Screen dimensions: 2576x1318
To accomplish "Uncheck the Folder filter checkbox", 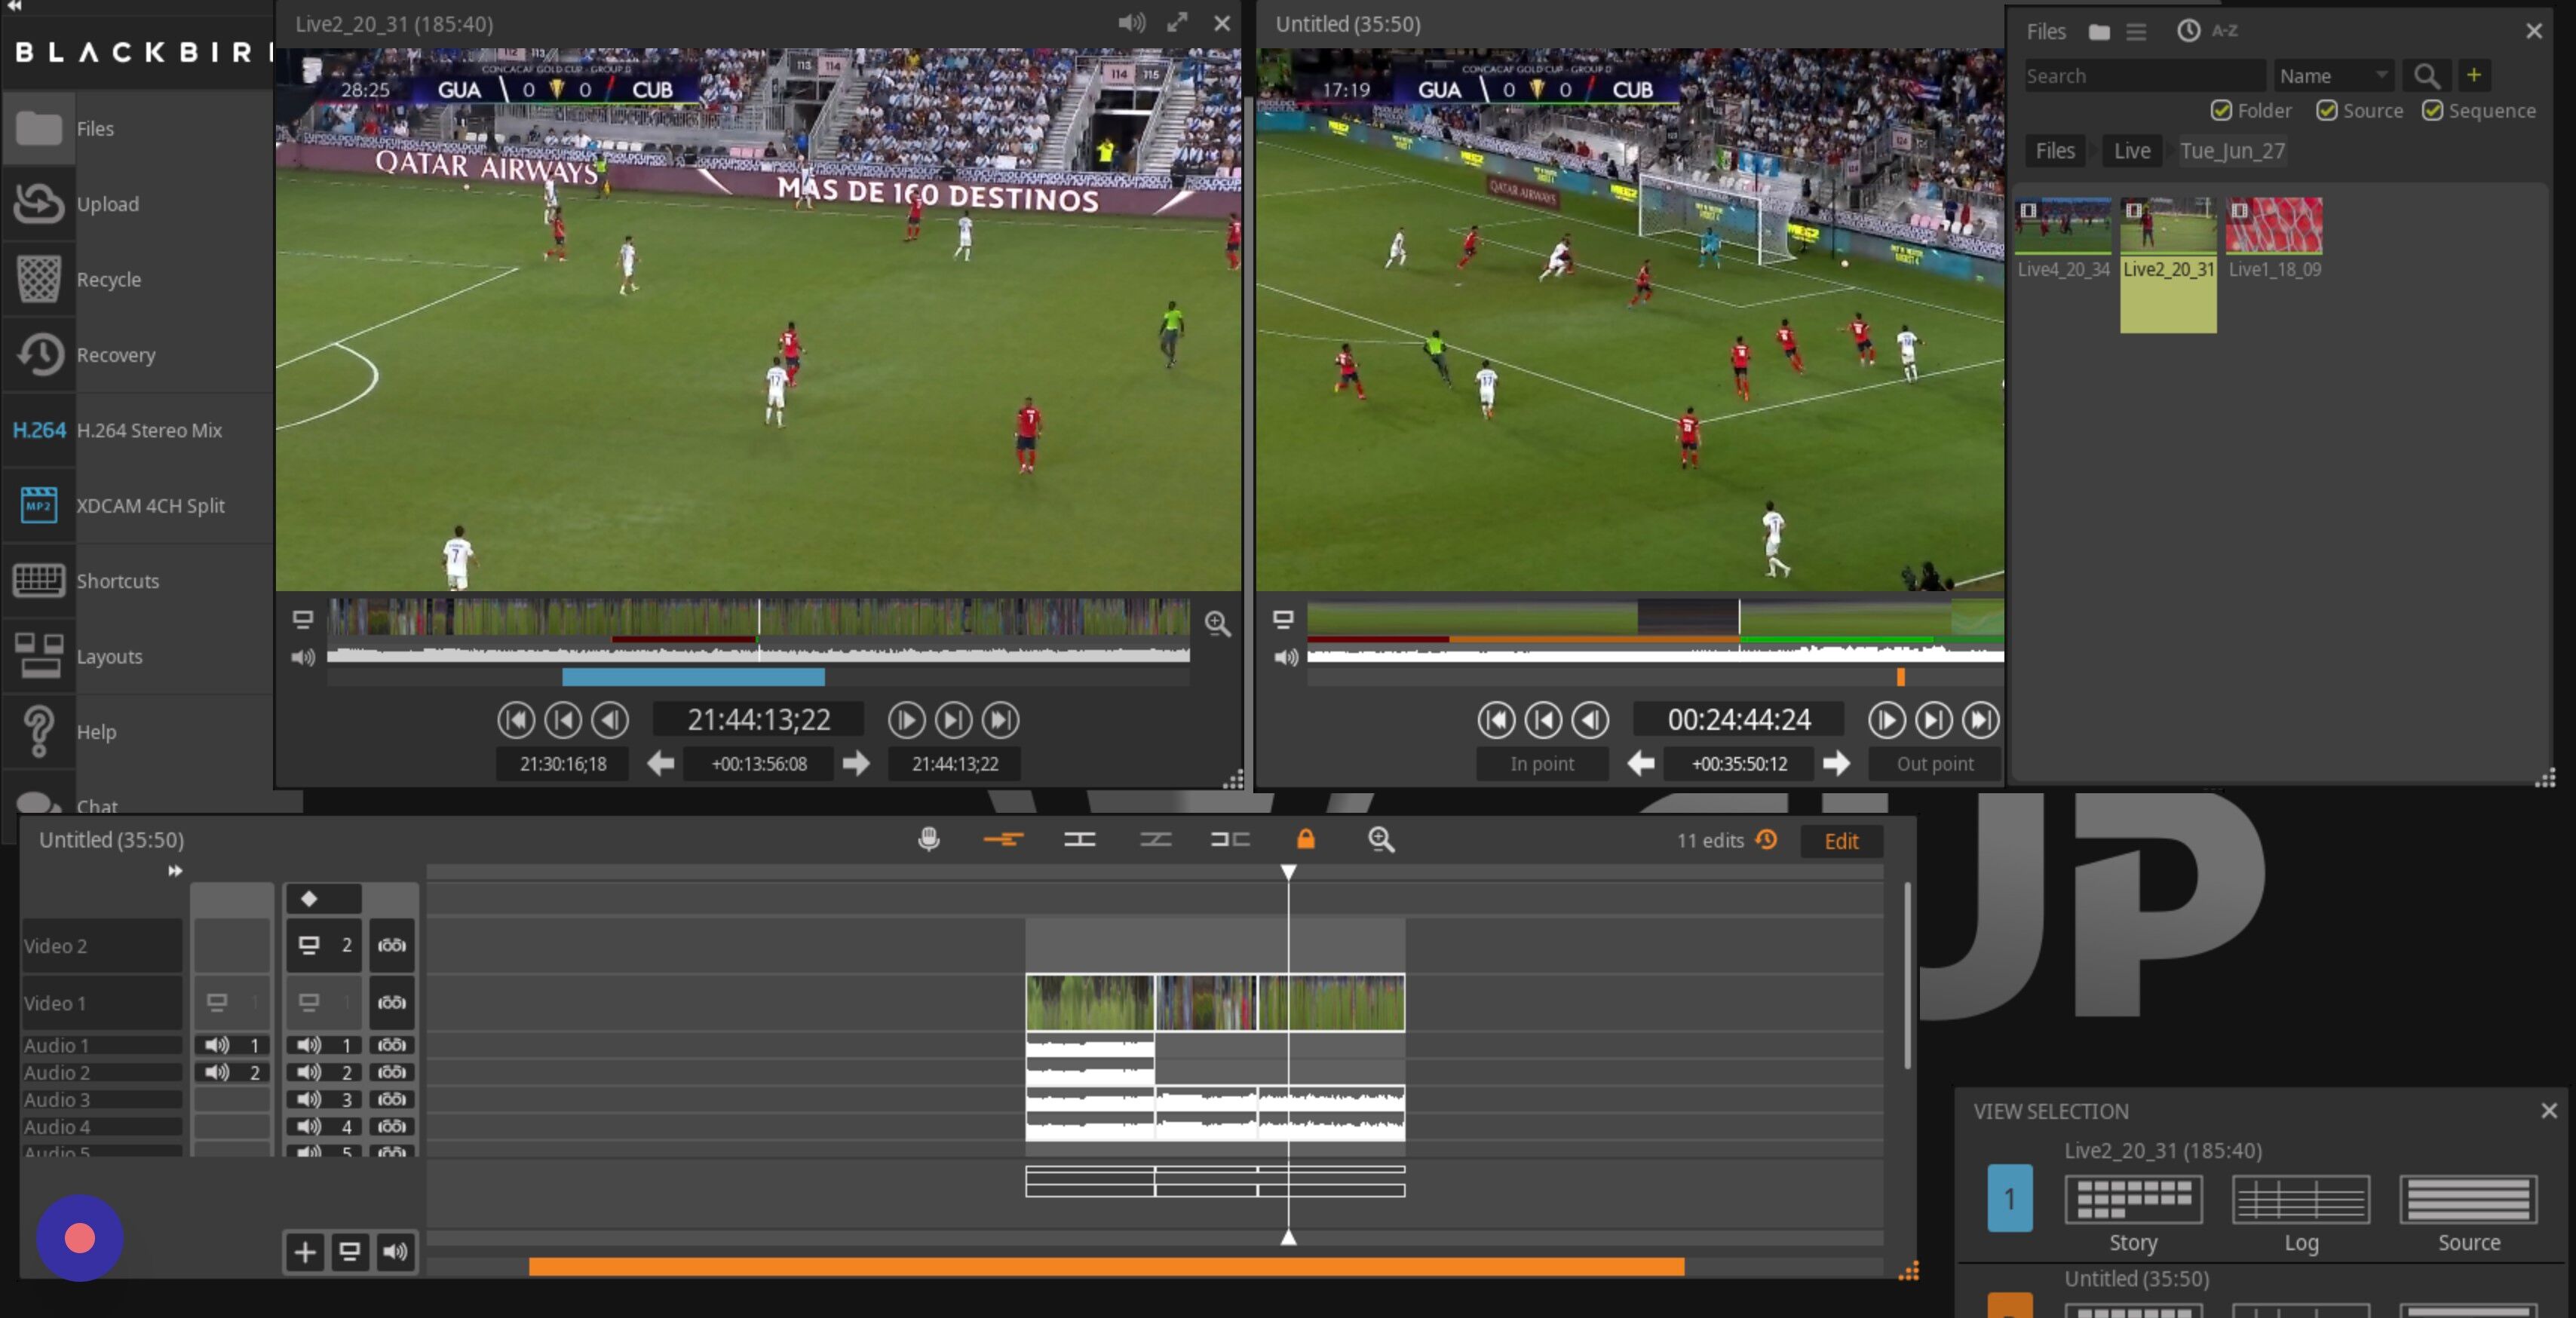I will coord(2221,111).
